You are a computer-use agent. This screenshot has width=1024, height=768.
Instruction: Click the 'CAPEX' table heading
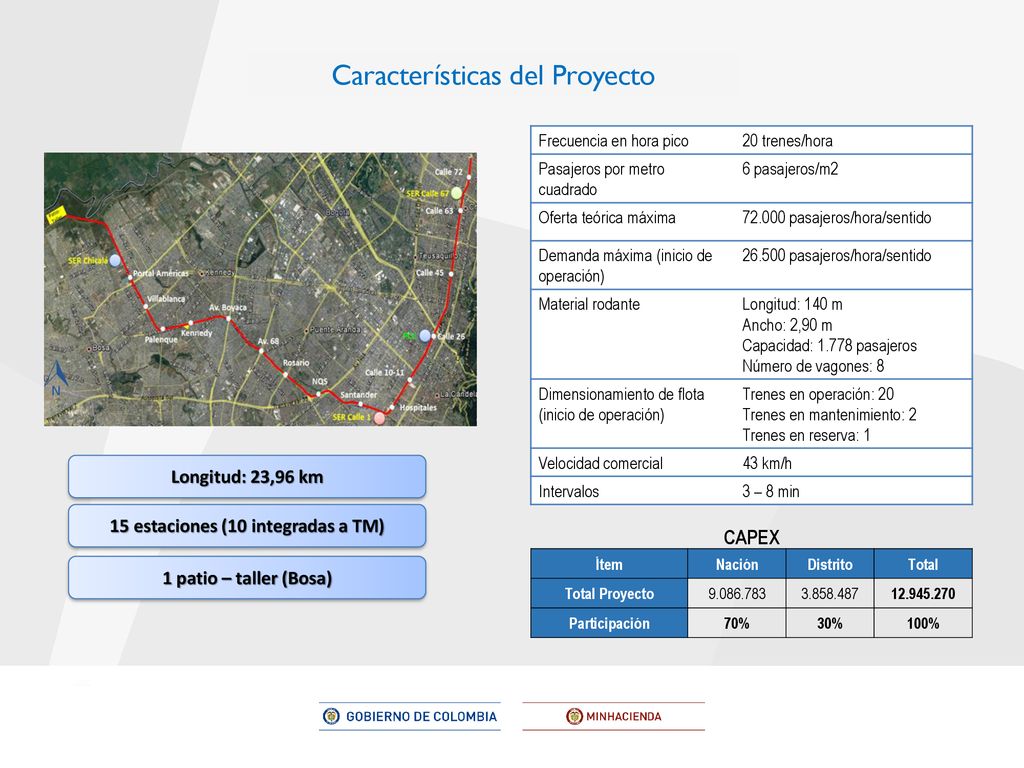(x=751, y=537)
